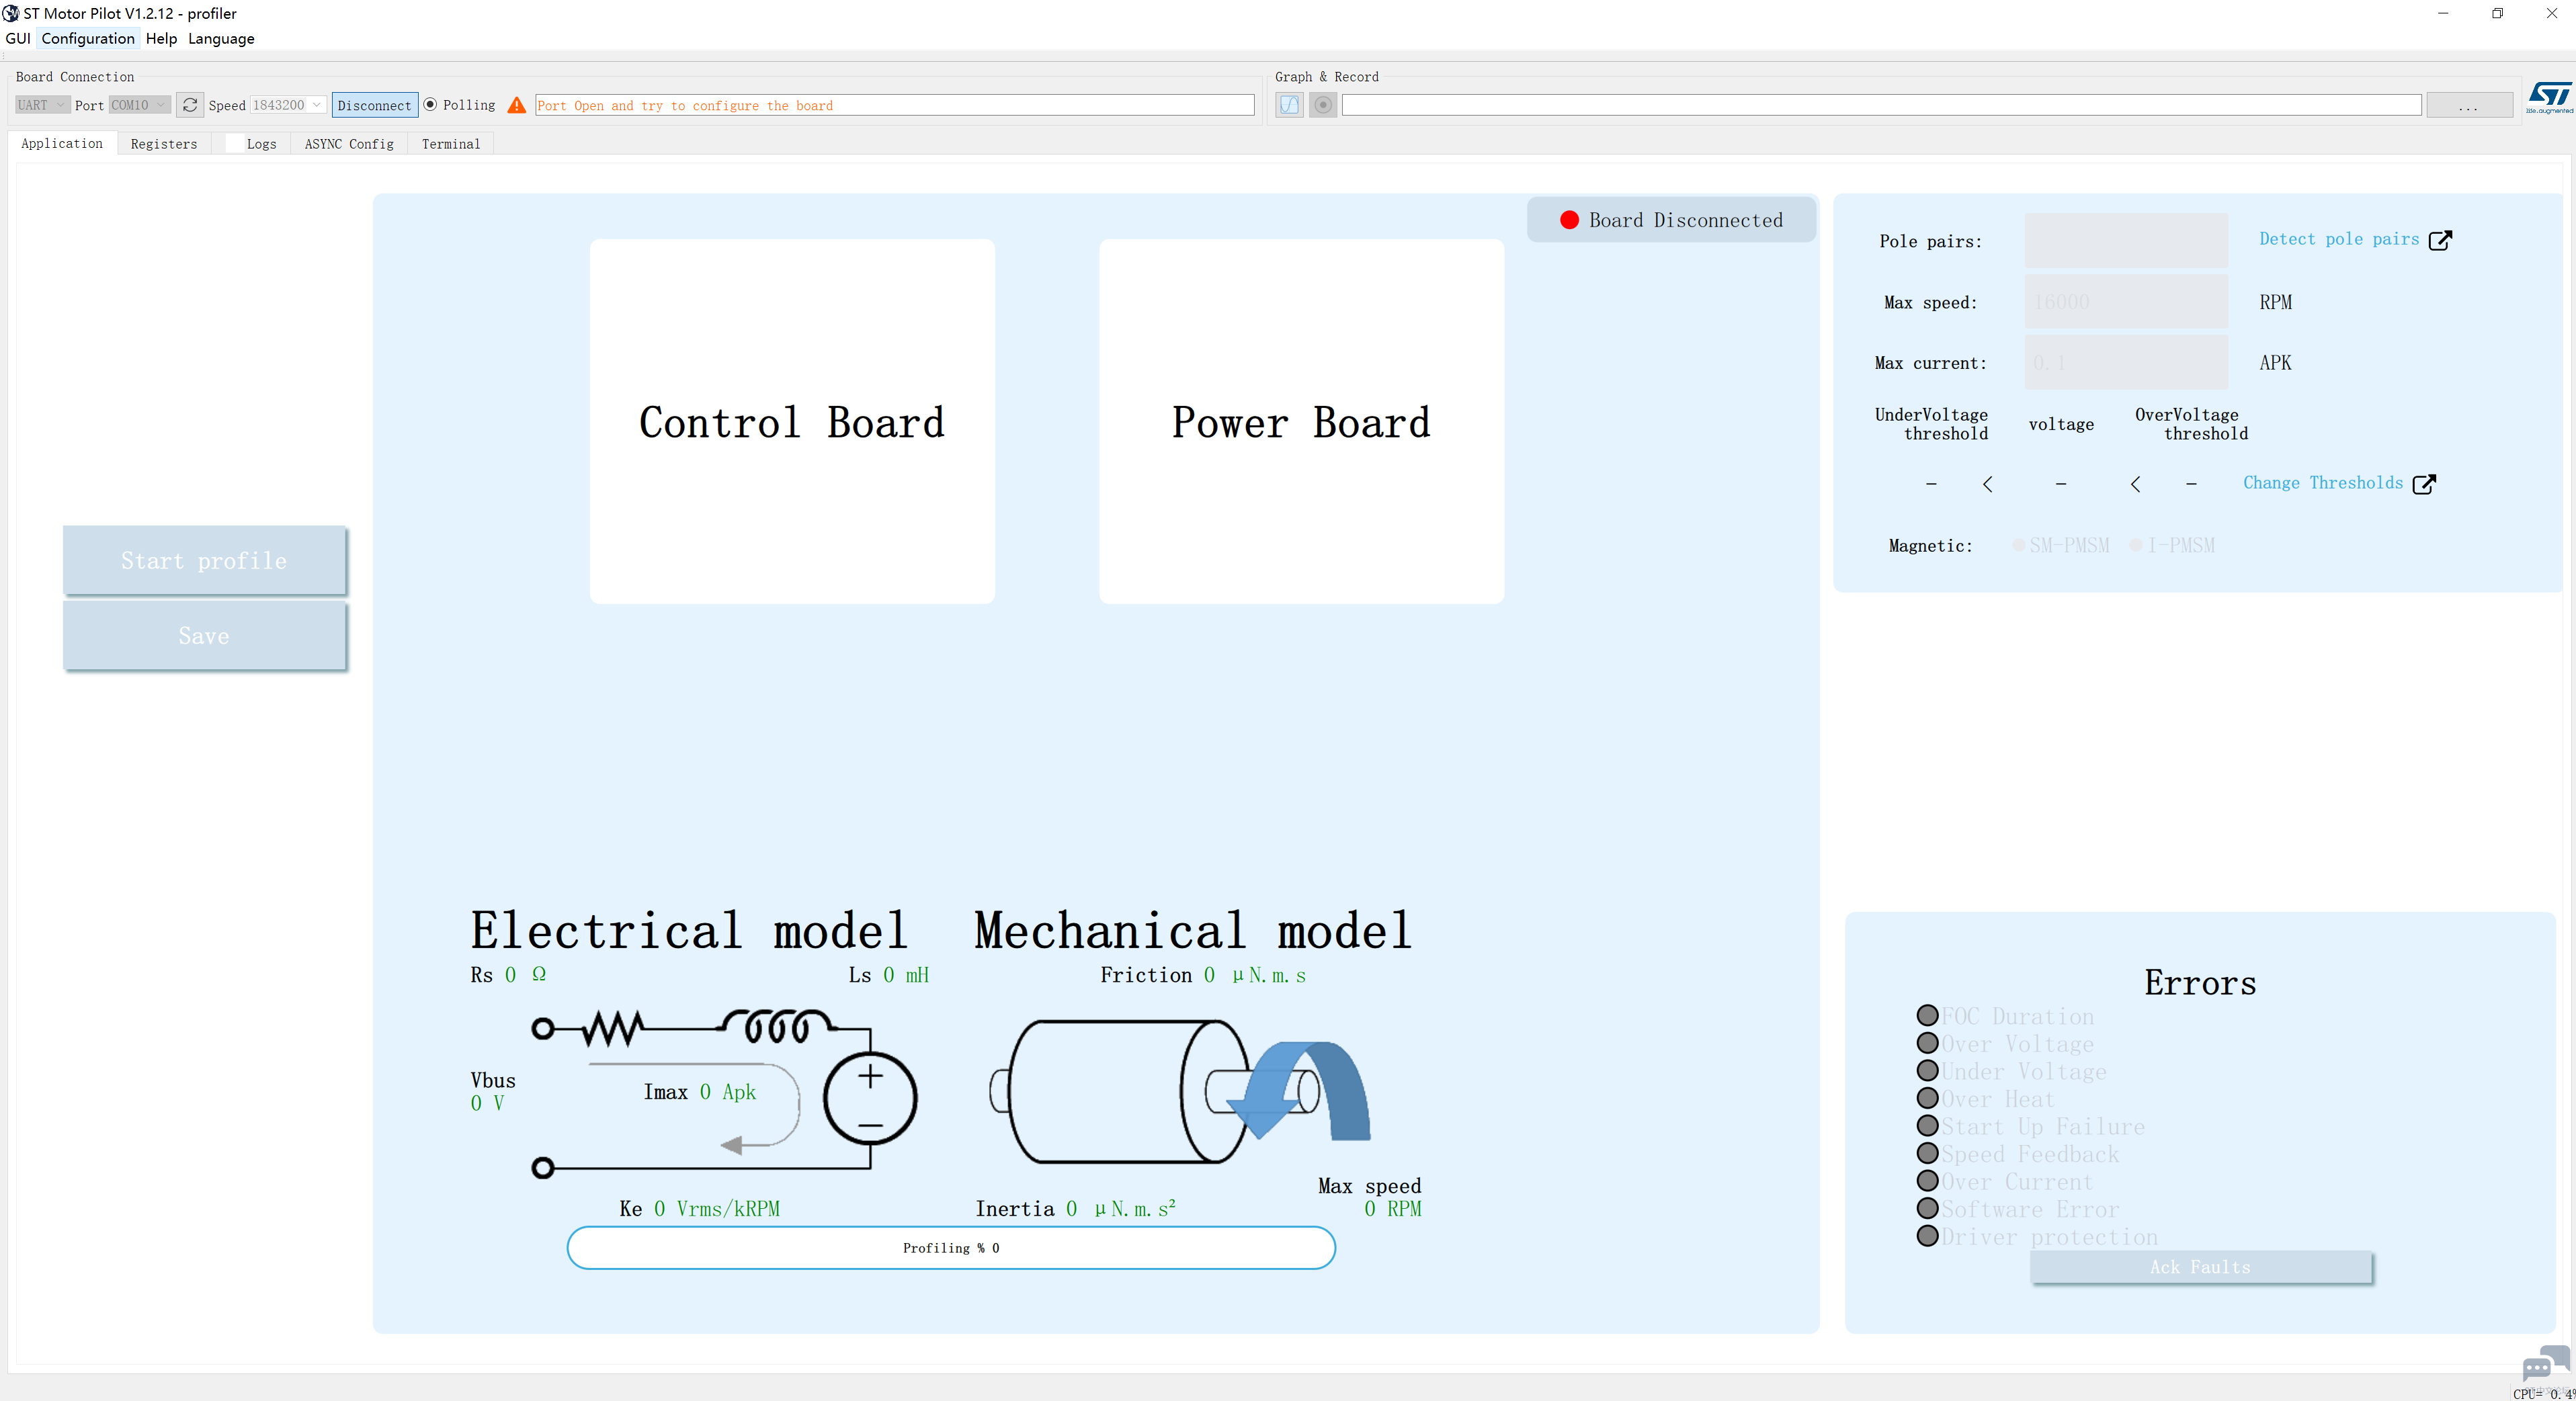Click the Start Up Failure error indicator
This screenshot has width=2576, height=1401.
pyautogui.click(x=1927, y=1125)
